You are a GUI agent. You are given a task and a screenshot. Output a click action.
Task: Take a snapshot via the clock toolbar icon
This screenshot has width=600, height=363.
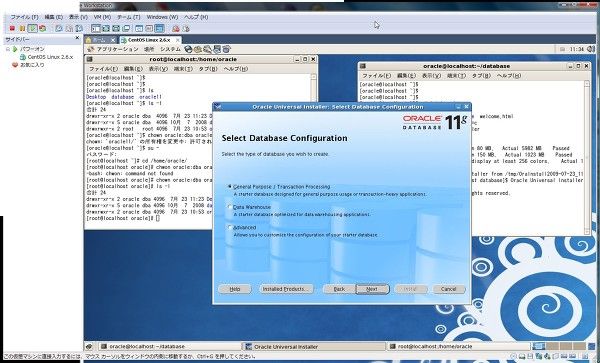coord(59,28)
